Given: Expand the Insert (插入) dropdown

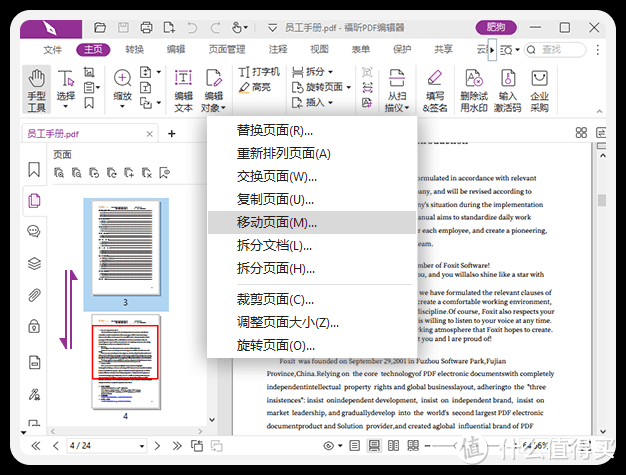Looking at the screenshot, I should pyautogui.click(x=331, y=103).
